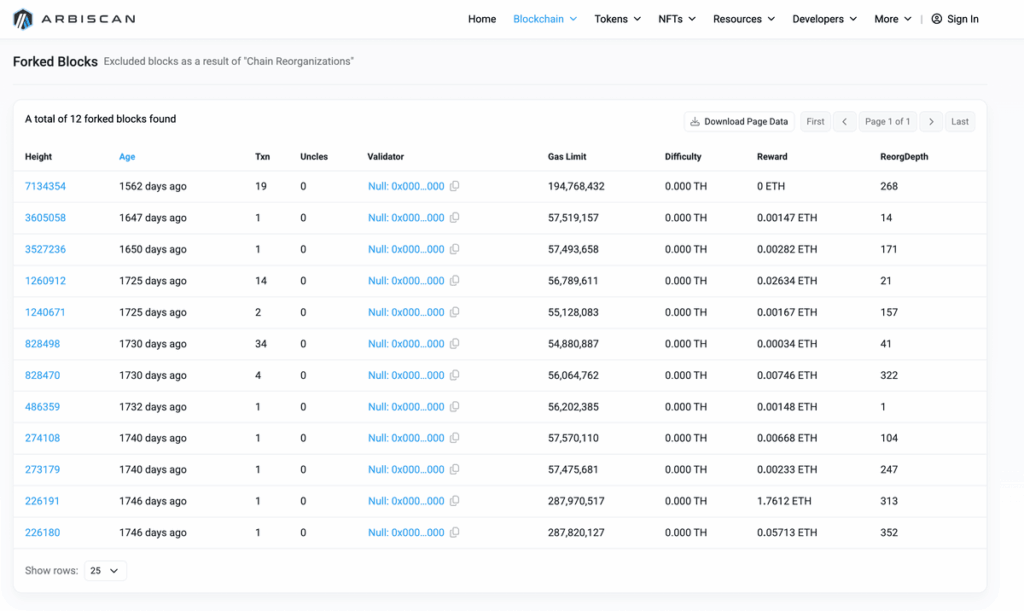Screen dimensions: 1024x611
Task: Expand Tokens menu
Action: [x=617, y=19]
